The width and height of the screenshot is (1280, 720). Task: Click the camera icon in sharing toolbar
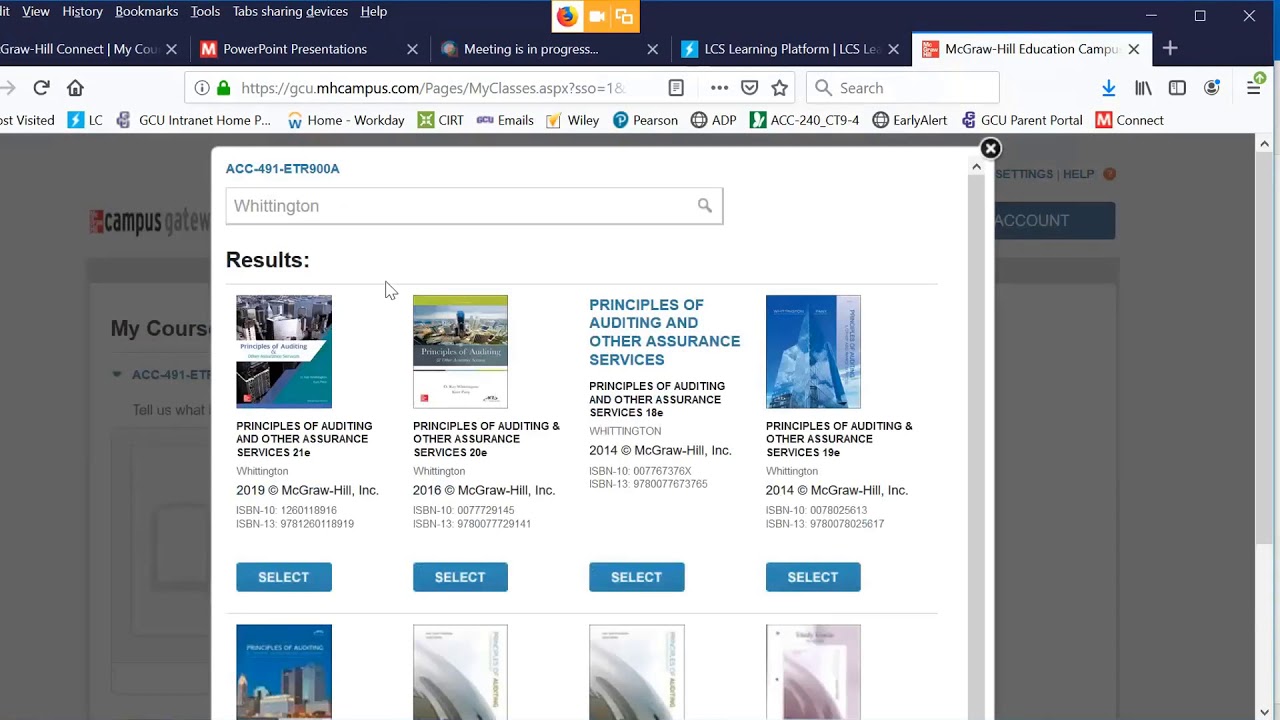coord(597,16)
